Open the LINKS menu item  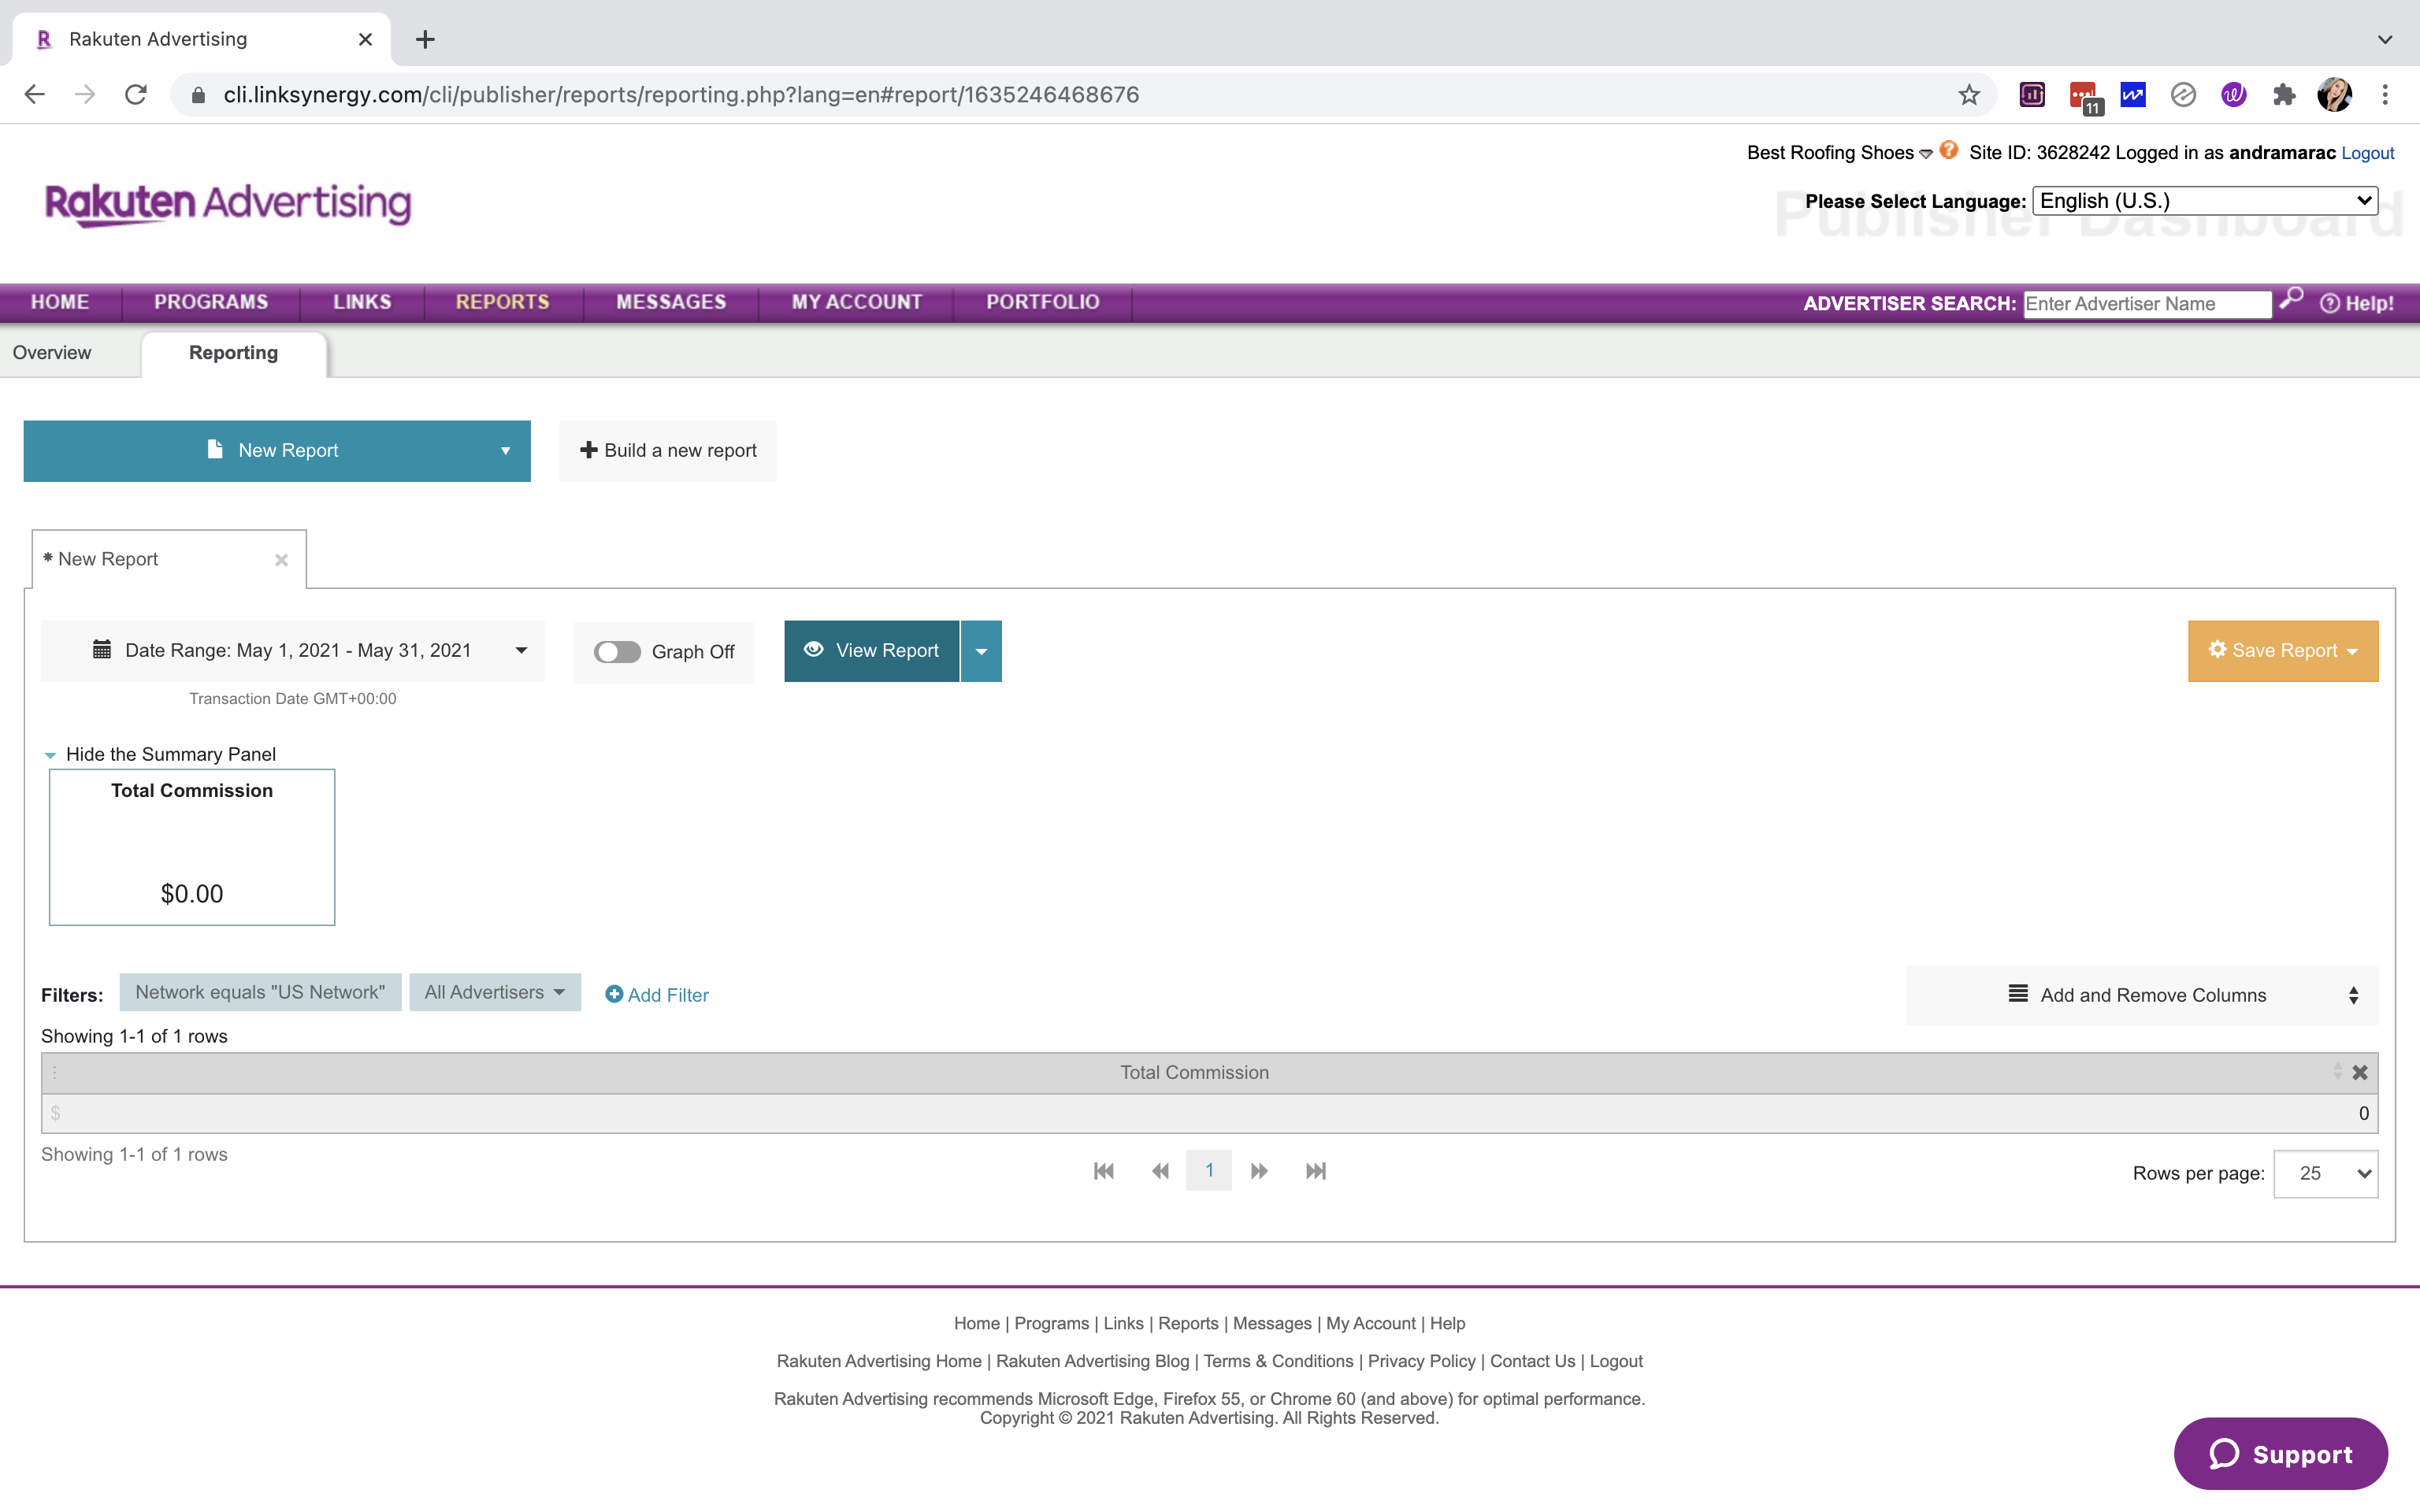pyautogui.click(x=362, y=302)
